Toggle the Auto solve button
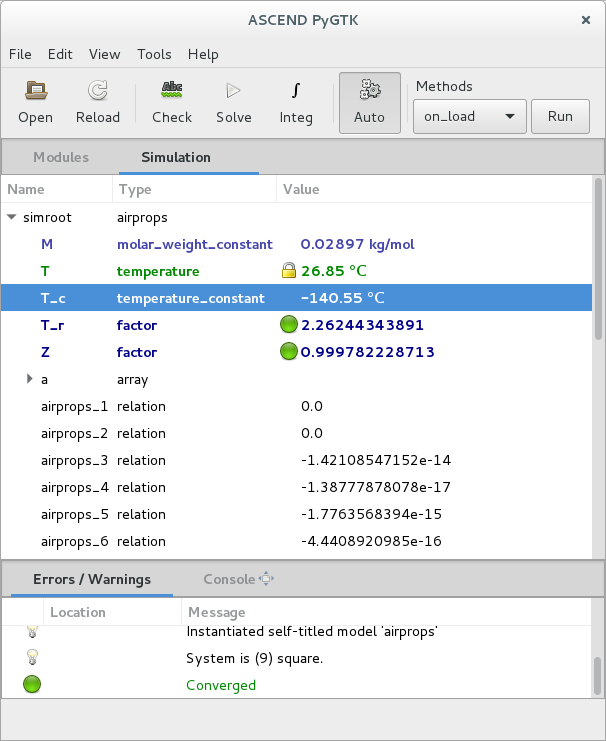 point(369,102)
